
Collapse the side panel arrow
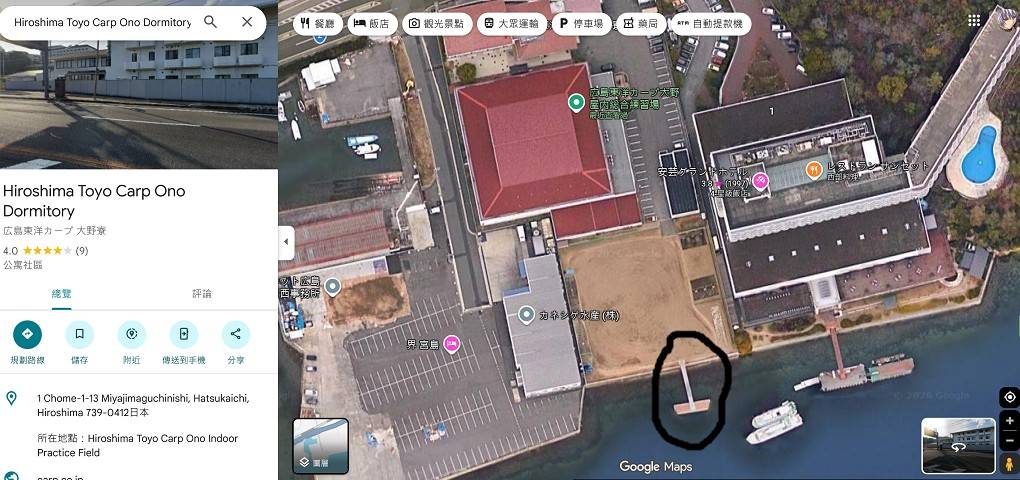286,243
